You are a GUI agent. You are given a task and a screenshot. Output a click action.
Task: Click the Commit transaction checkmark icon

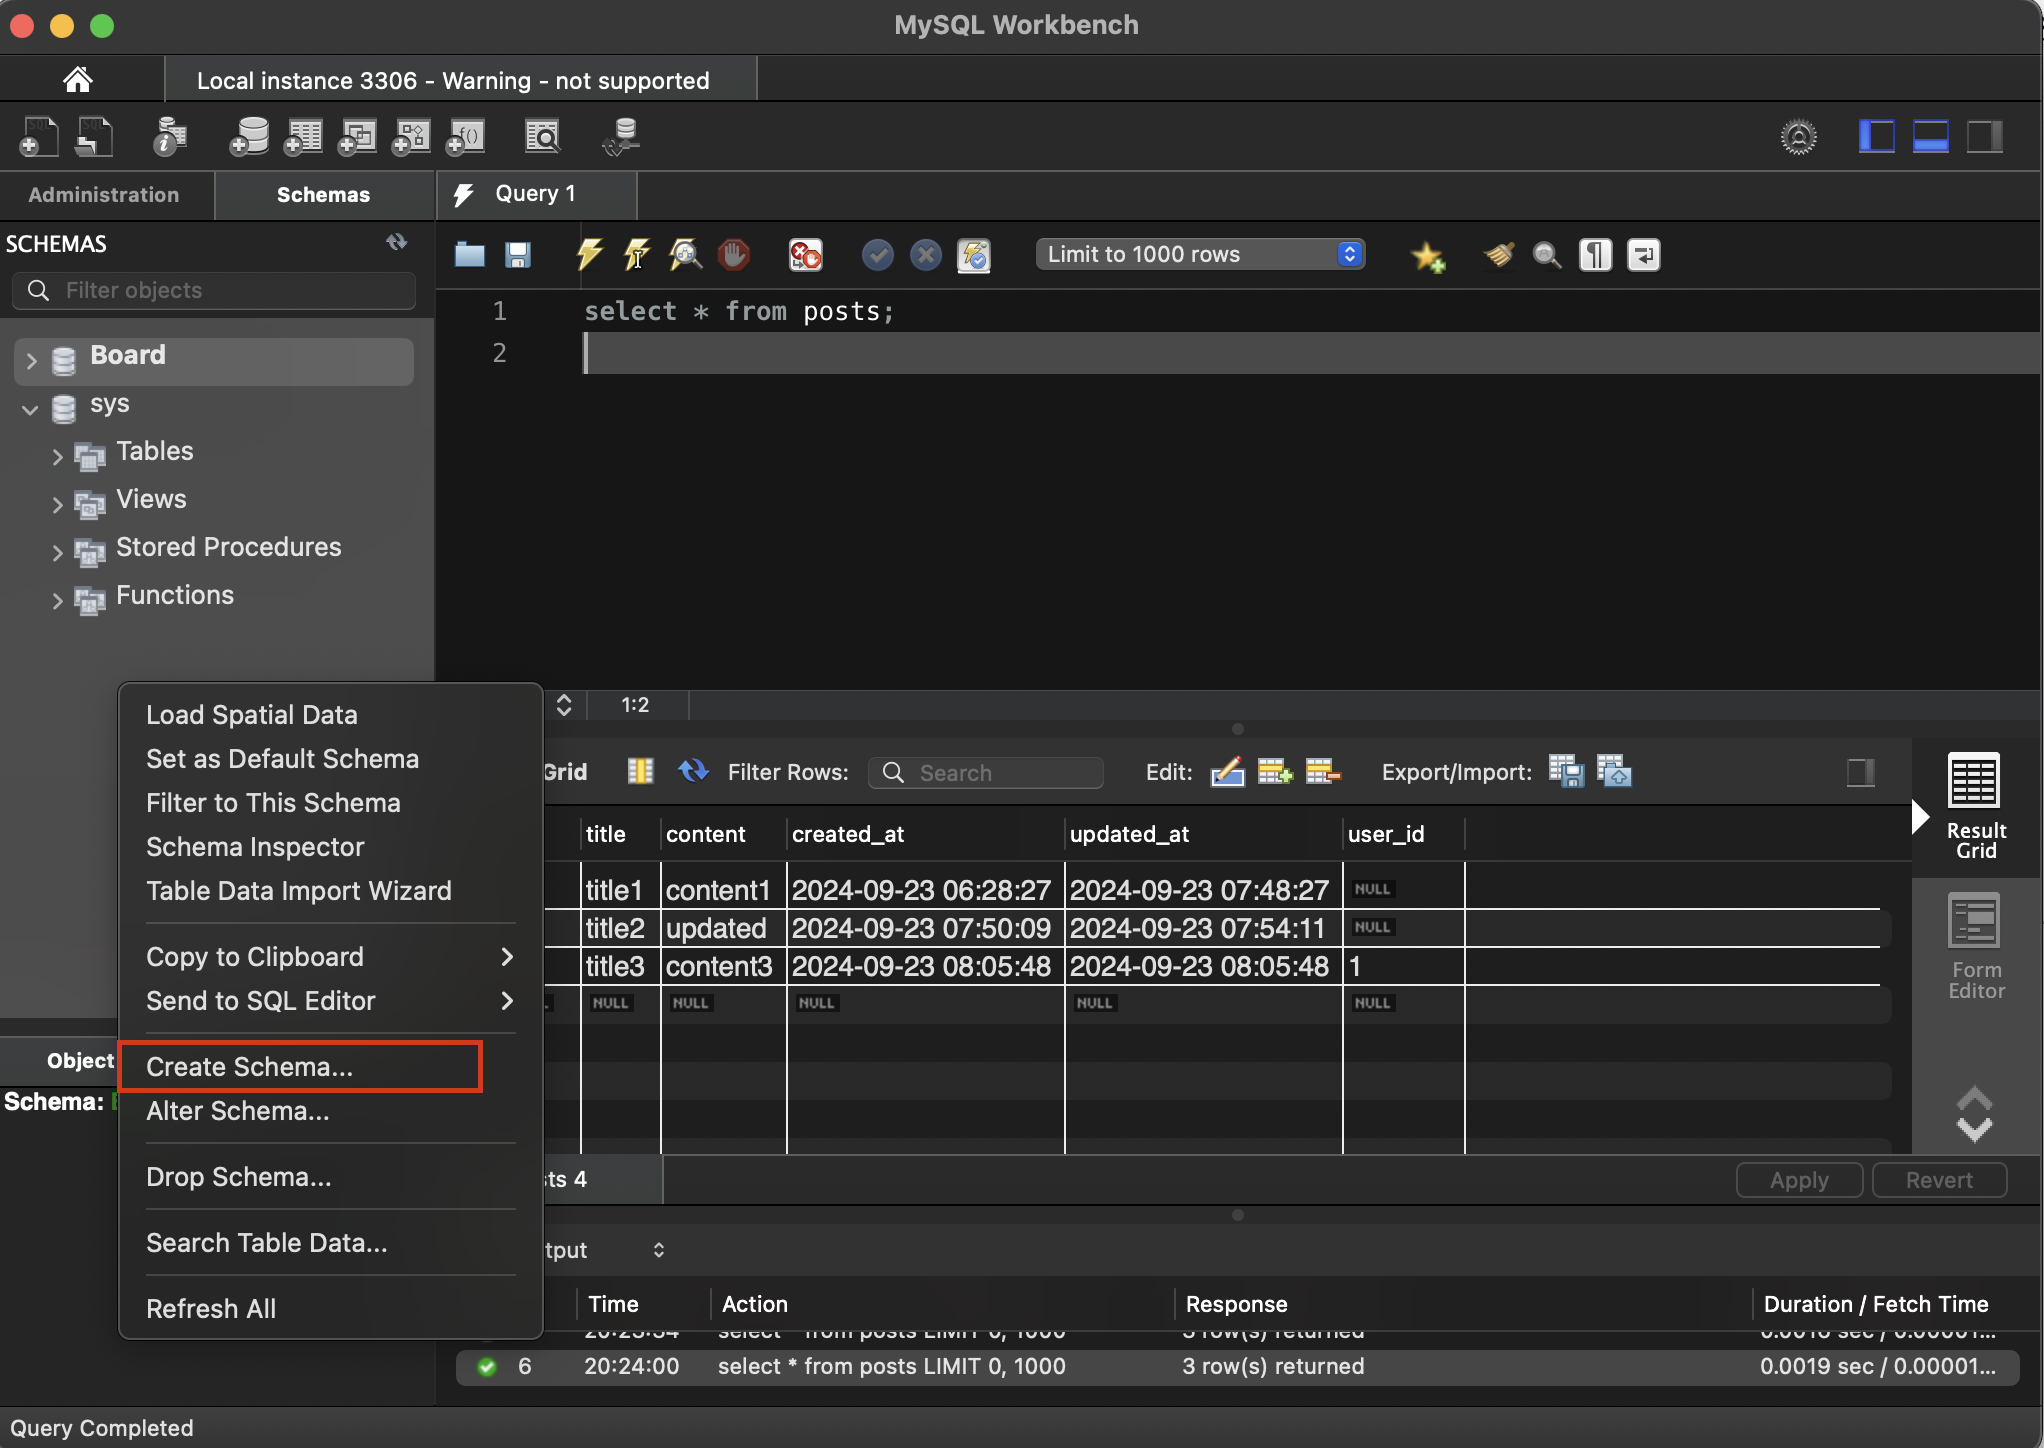[x=877, y=255]
